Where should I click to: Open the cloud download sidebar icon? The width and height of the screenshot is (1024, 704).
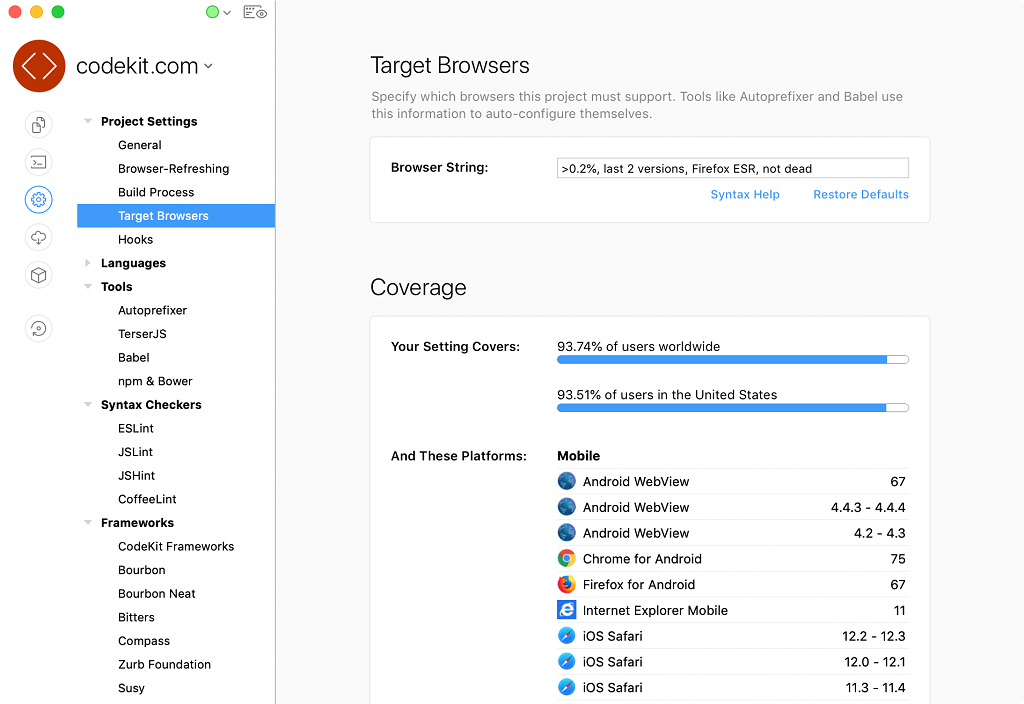pos(39,237)
